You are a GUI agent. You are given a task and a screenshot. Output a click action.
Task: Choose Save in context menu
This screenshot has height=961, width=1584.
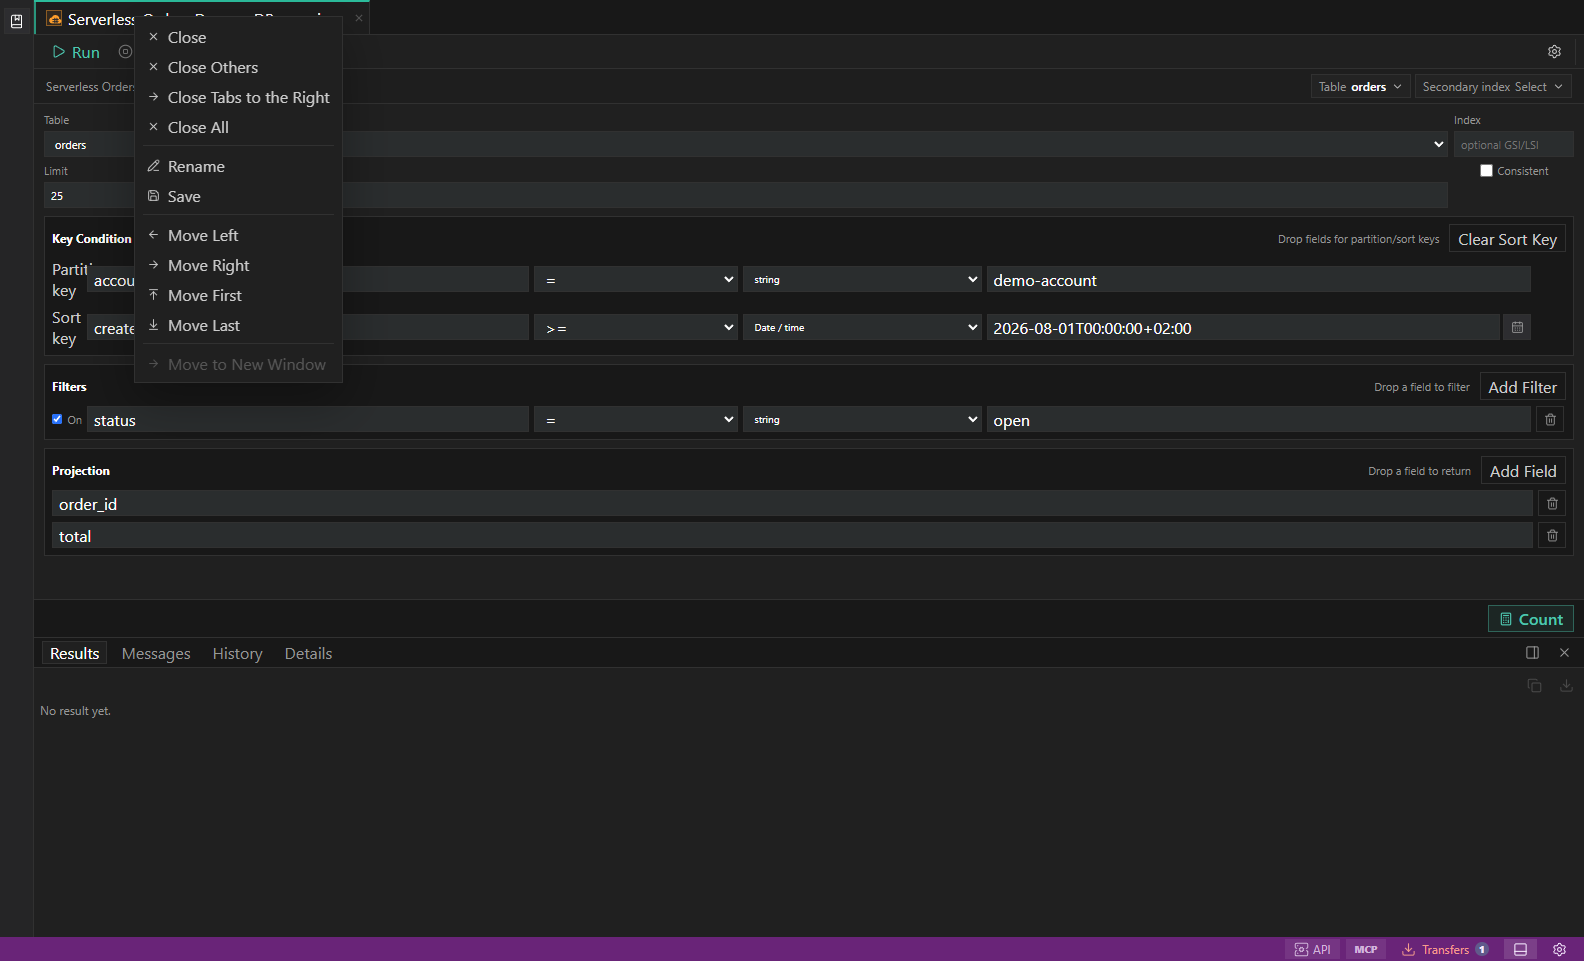click(x=239, y=196)
